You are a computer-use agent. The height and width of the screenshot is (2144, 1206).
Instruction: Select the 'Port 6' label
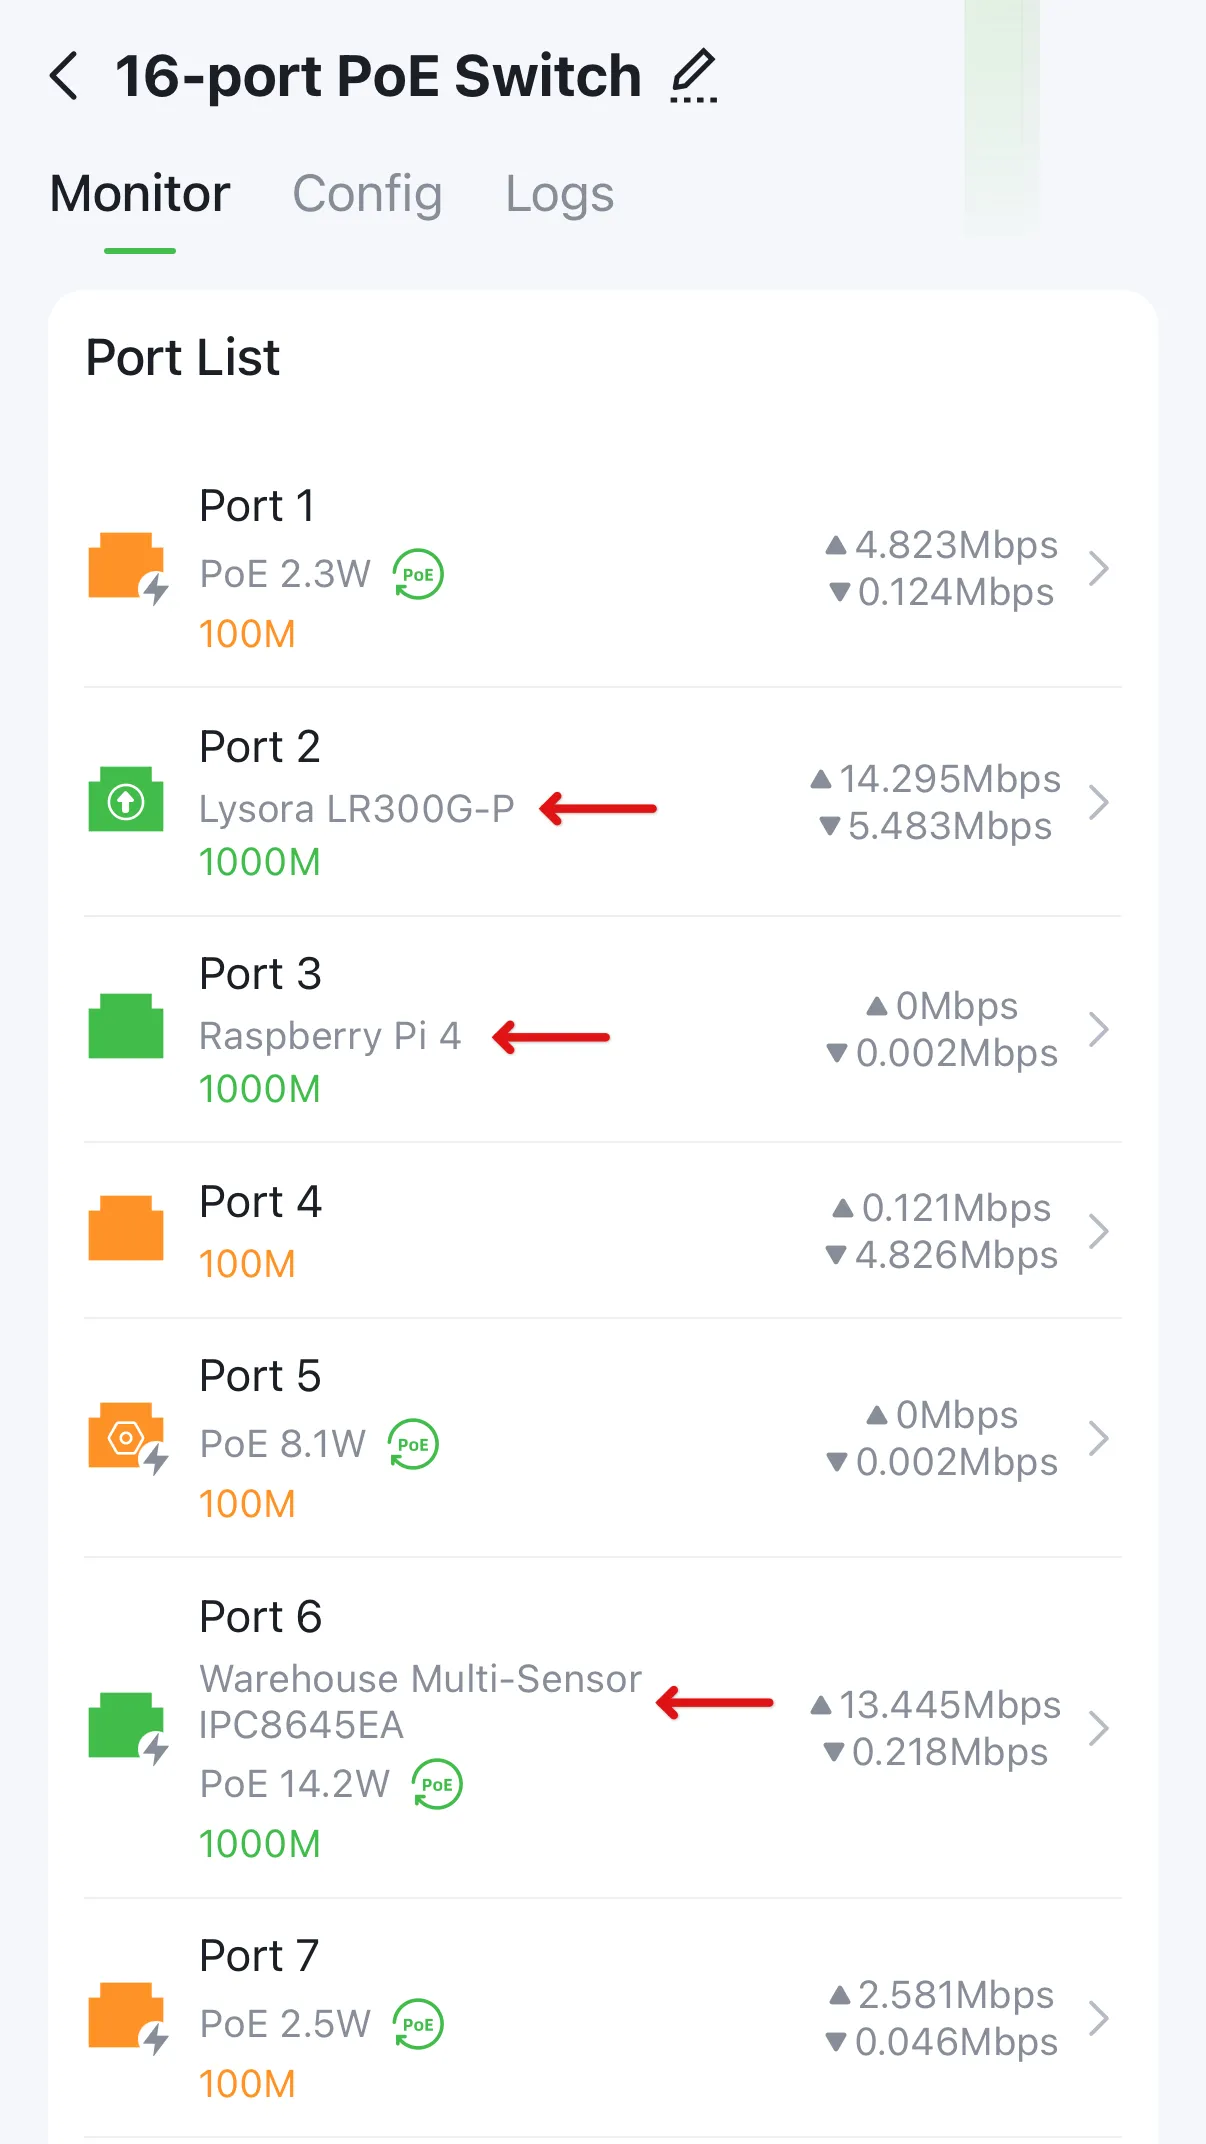(x=260, y=1617)
